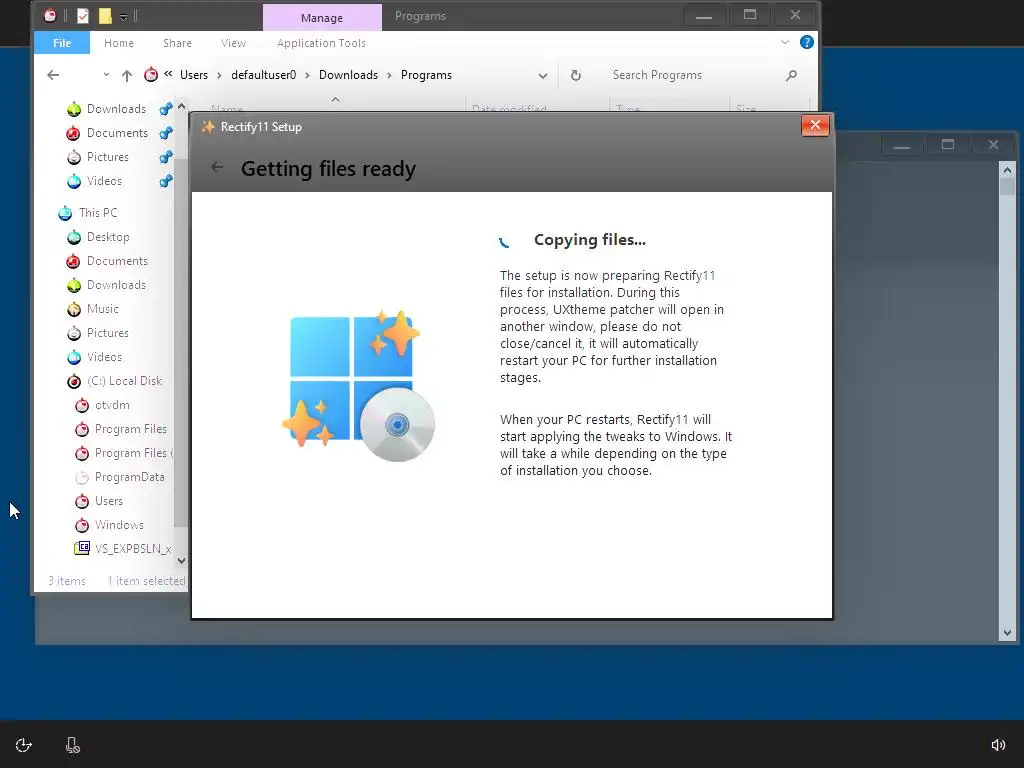The width and height of the screenshot is (1024, 768).
Task: Click the Pictures icon under This PC
Action: [74, 333]
